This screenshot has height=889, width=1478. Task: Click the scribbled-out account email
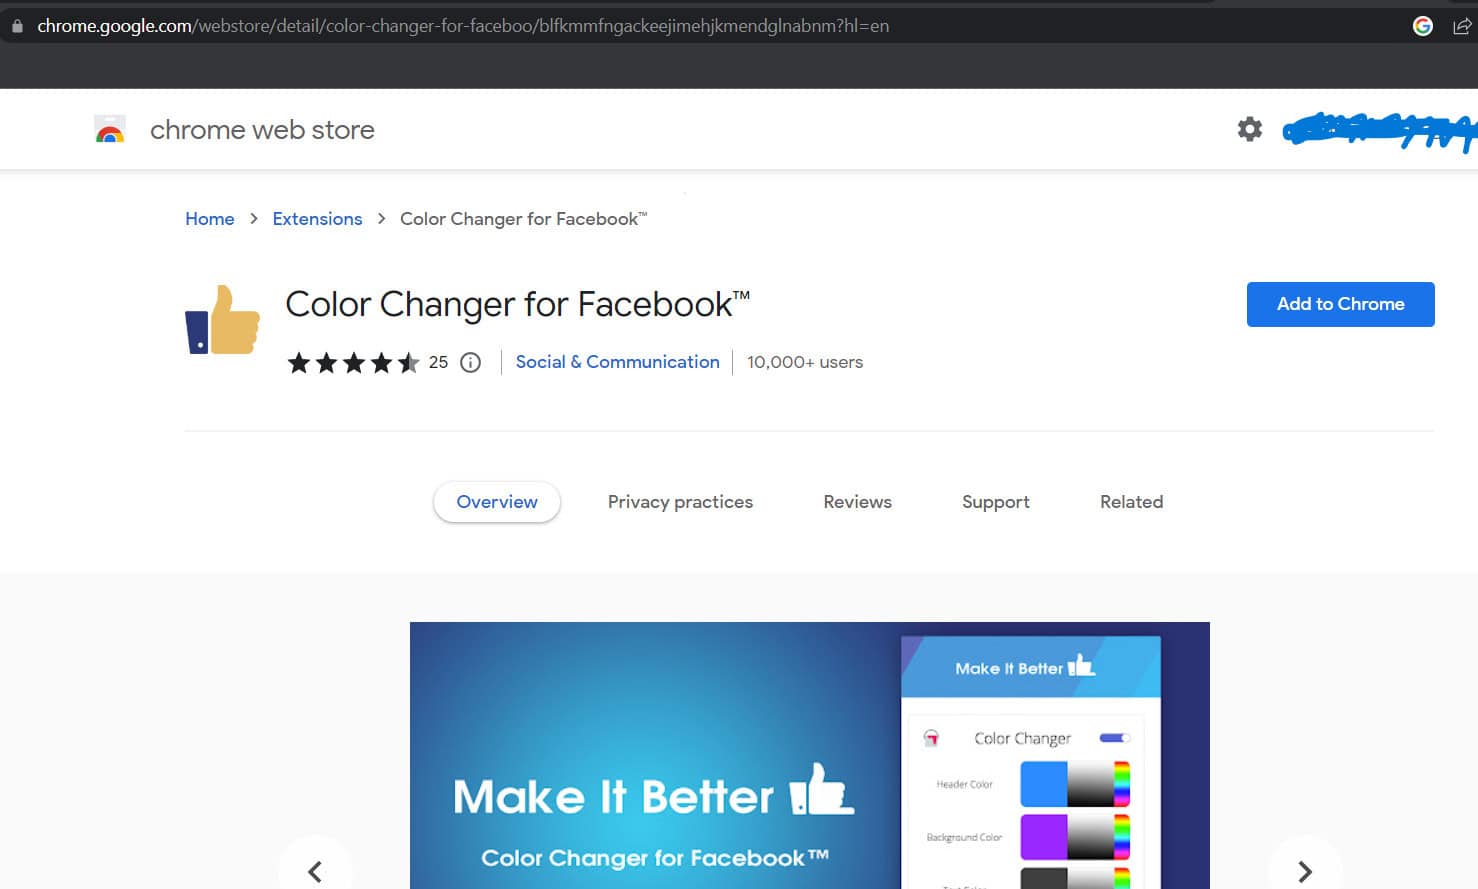(1379, 131)
